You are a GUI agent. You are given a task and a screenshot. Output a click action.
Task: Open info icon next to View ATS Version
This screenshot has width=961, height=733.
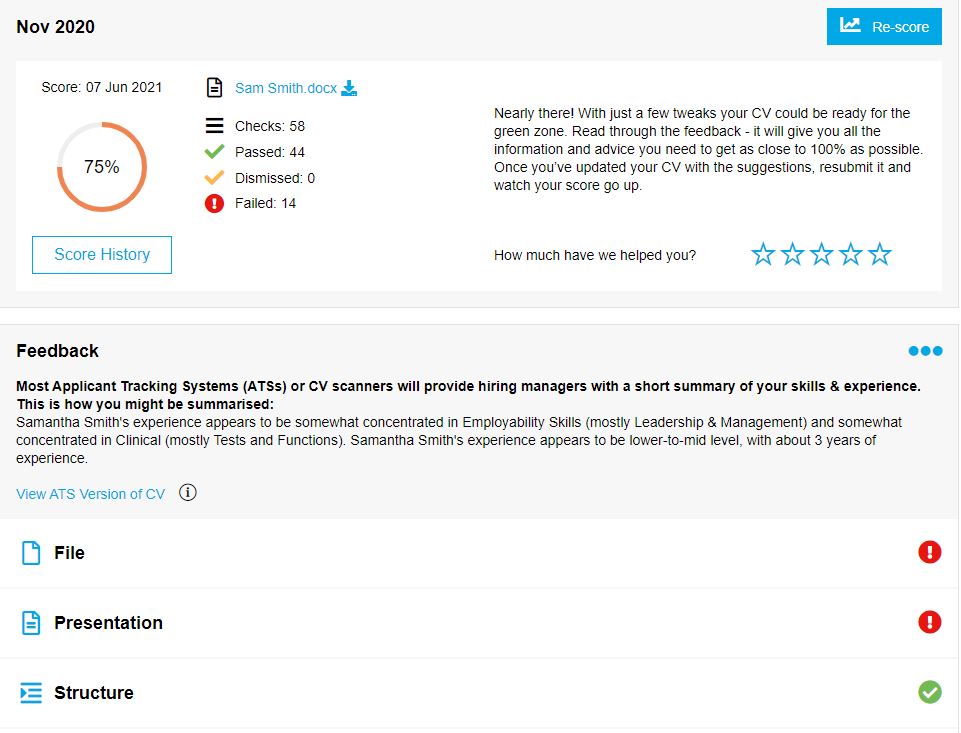[x=188, y=493]
